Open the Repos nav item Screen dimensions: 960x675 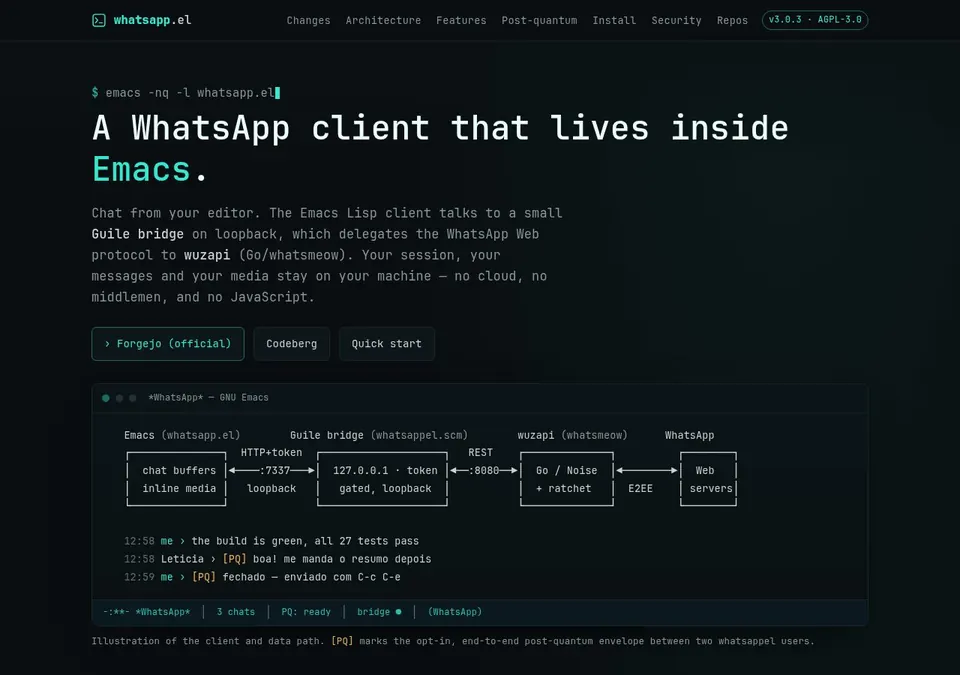pyautogui.click(x=732, y=20)
